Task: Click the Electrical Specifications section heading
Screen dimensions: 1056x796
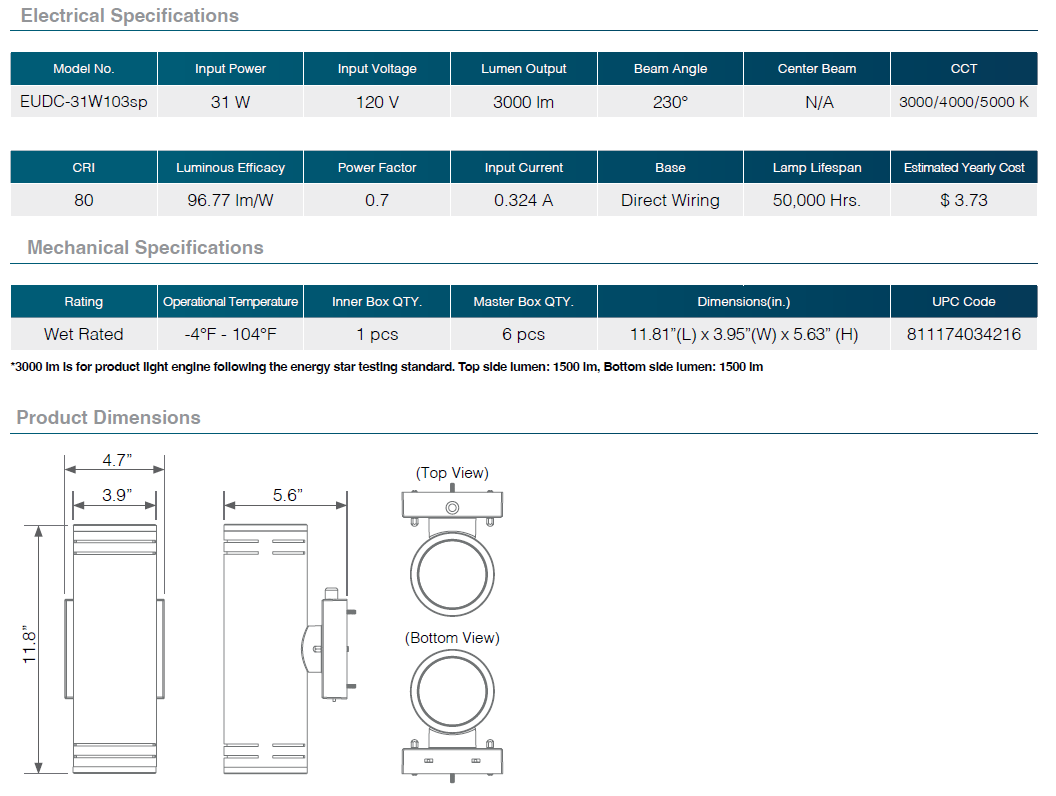Action: 130,16
